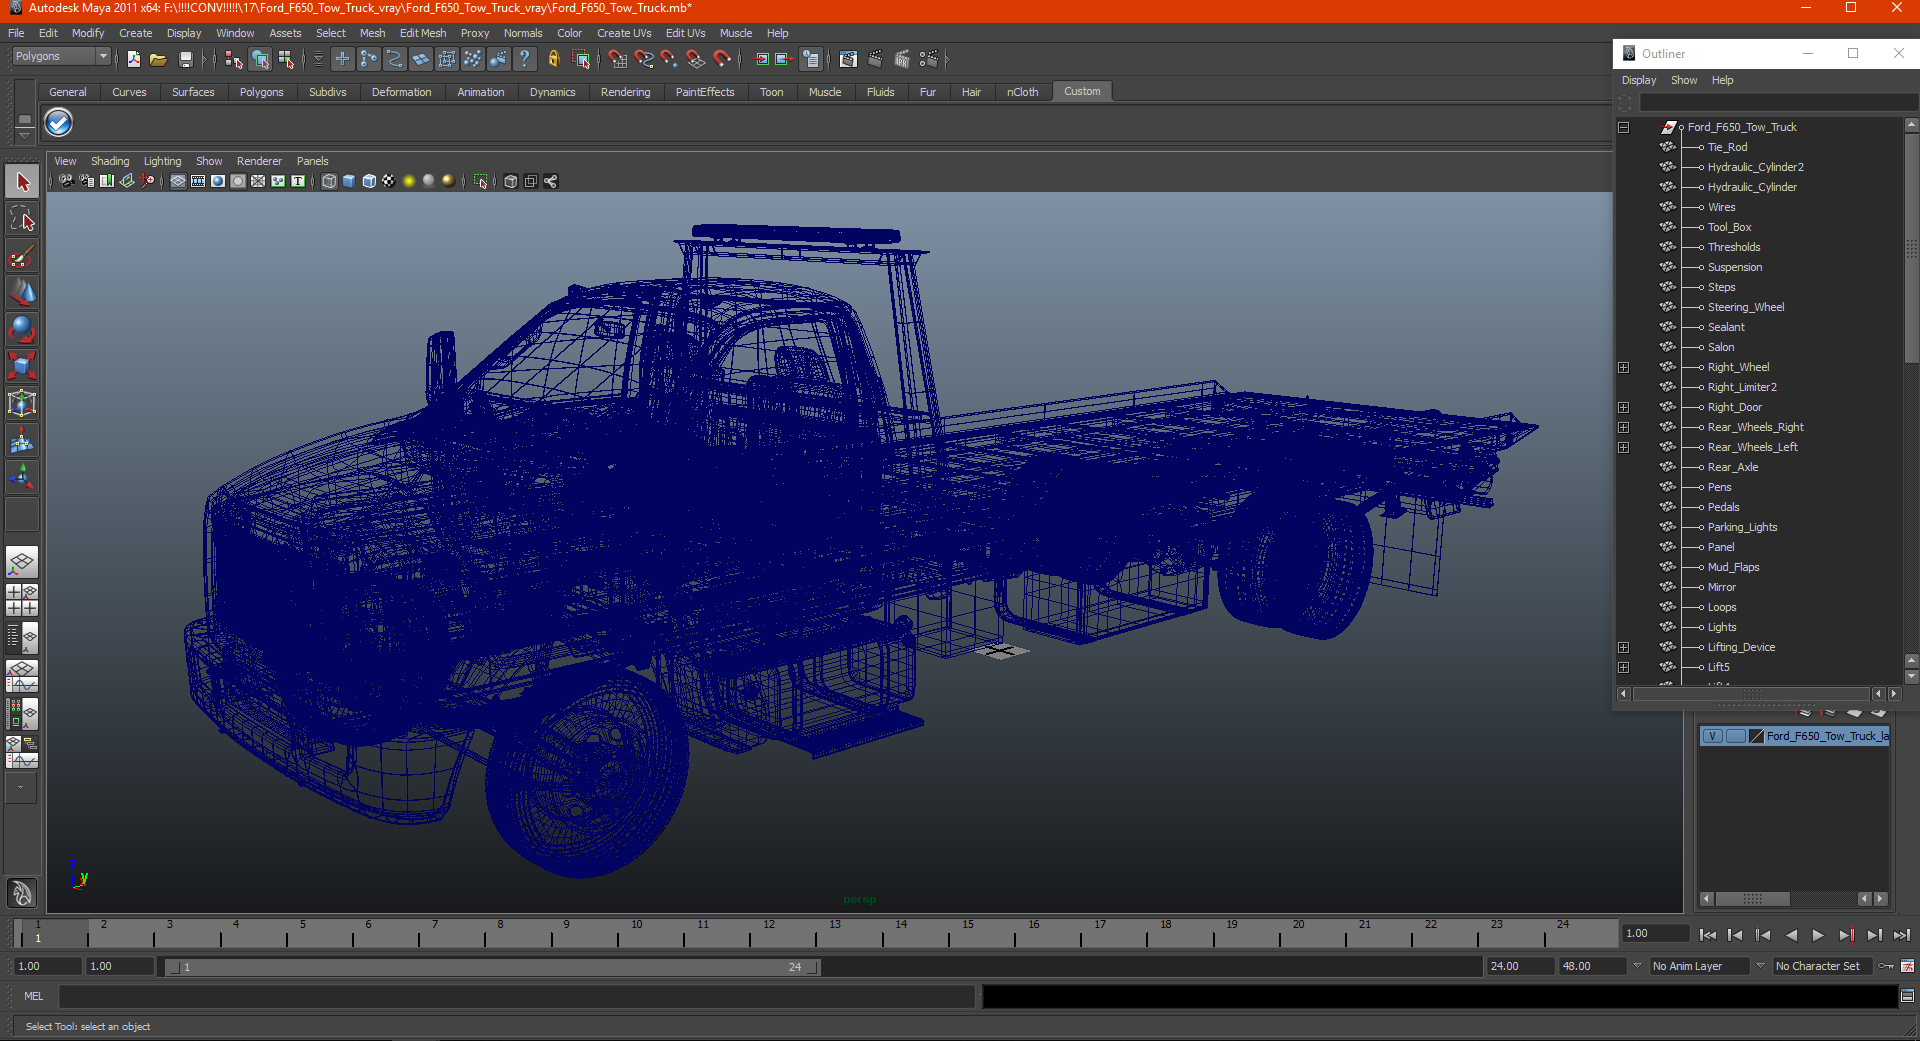
Task: Select Steering_Wheel in the Outliner
Action: coord(1745,307)
